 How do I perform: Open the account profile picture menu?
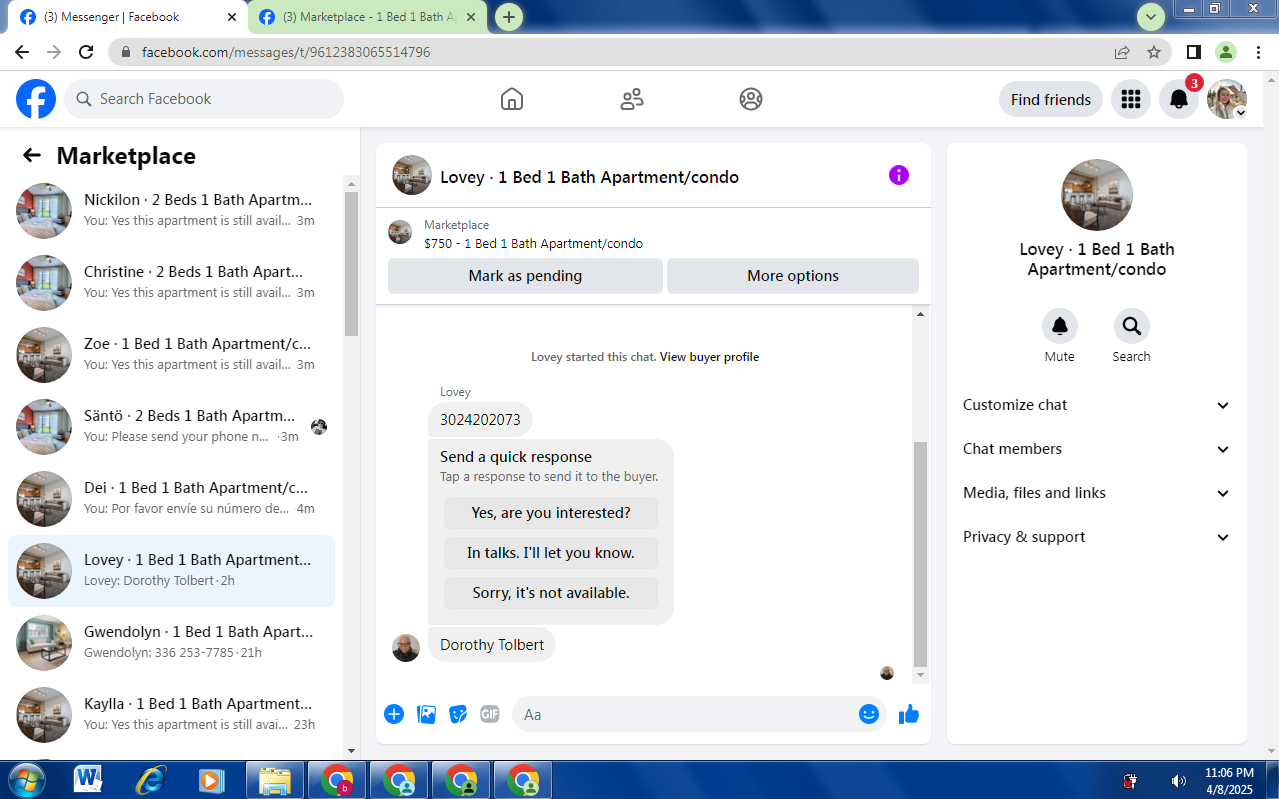[x=1227, y=99]
